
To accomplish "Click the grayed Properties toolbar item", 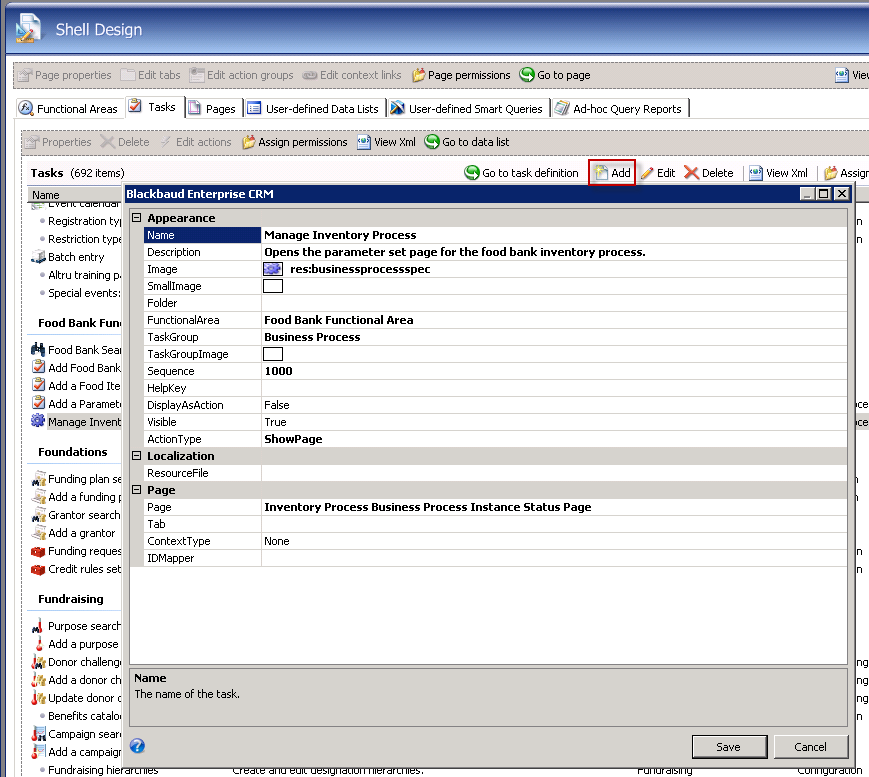I will click(58, 142).
